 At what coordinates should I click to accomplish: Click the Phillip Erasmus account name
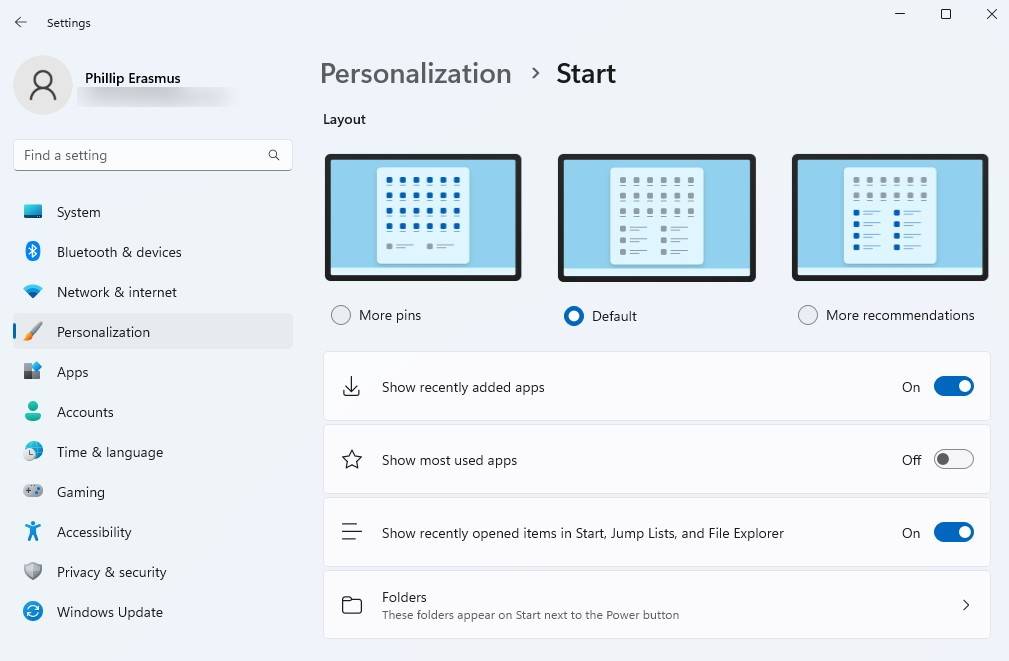pos(133,78)
